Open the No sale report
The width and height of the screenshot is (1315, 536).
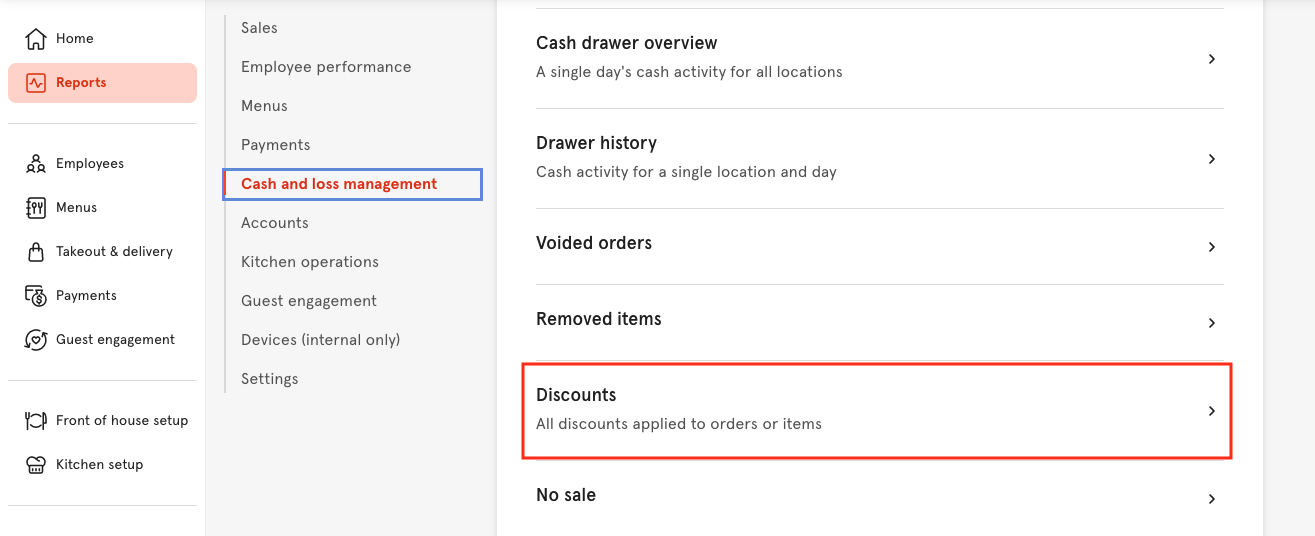(566, 496)
